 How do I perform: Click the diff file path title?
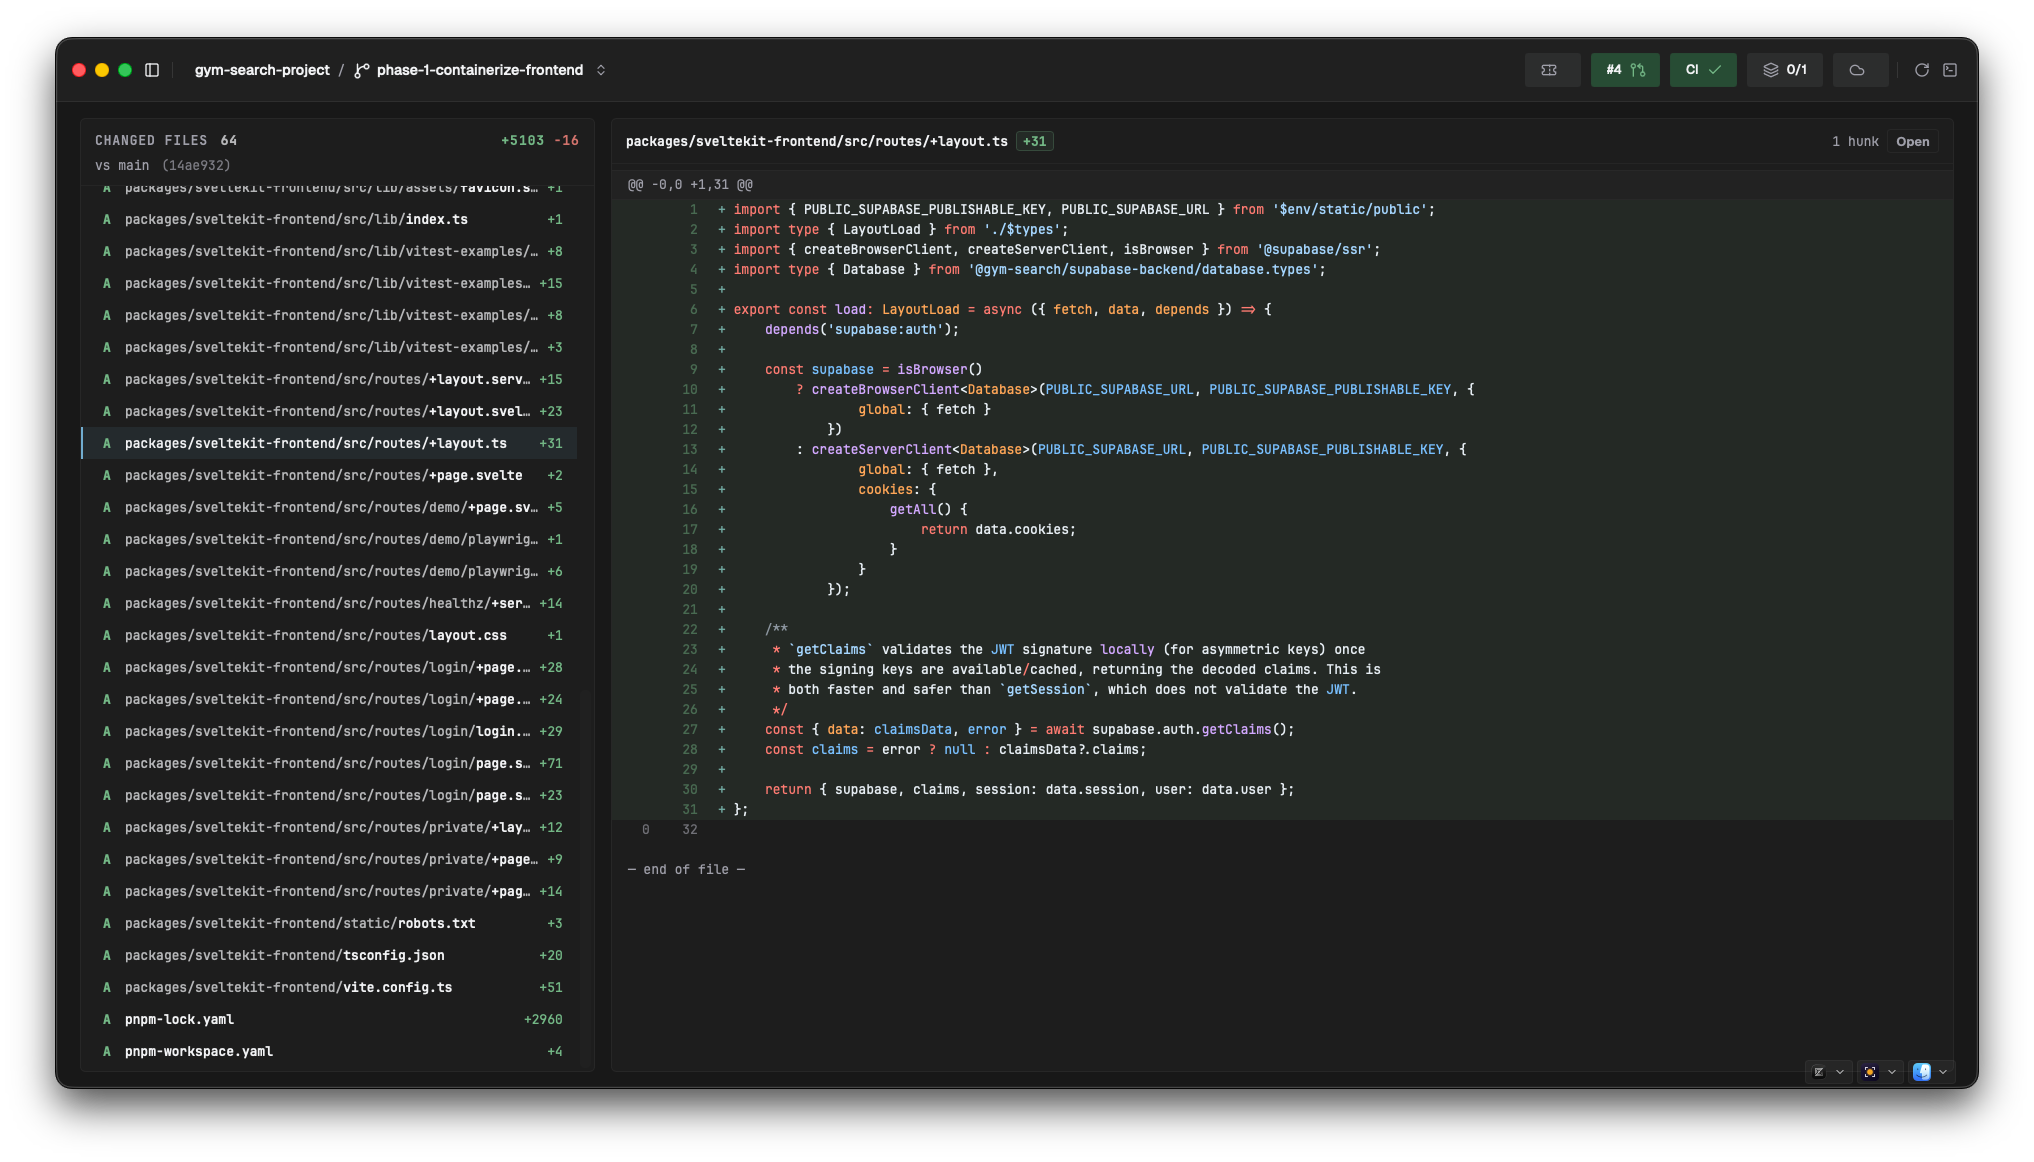pos(816,142)
